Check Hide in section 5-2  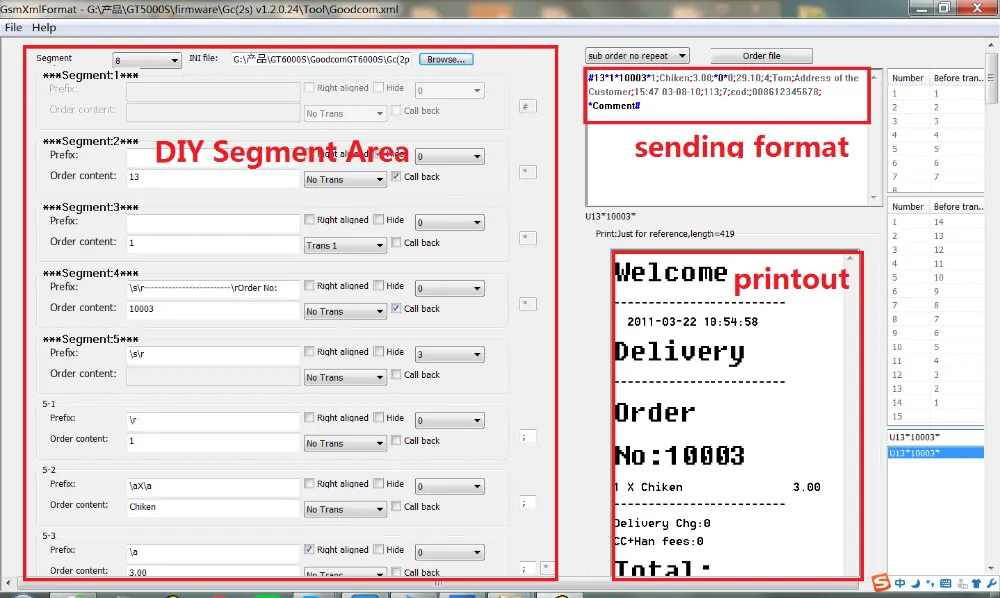tap(379, 483)
